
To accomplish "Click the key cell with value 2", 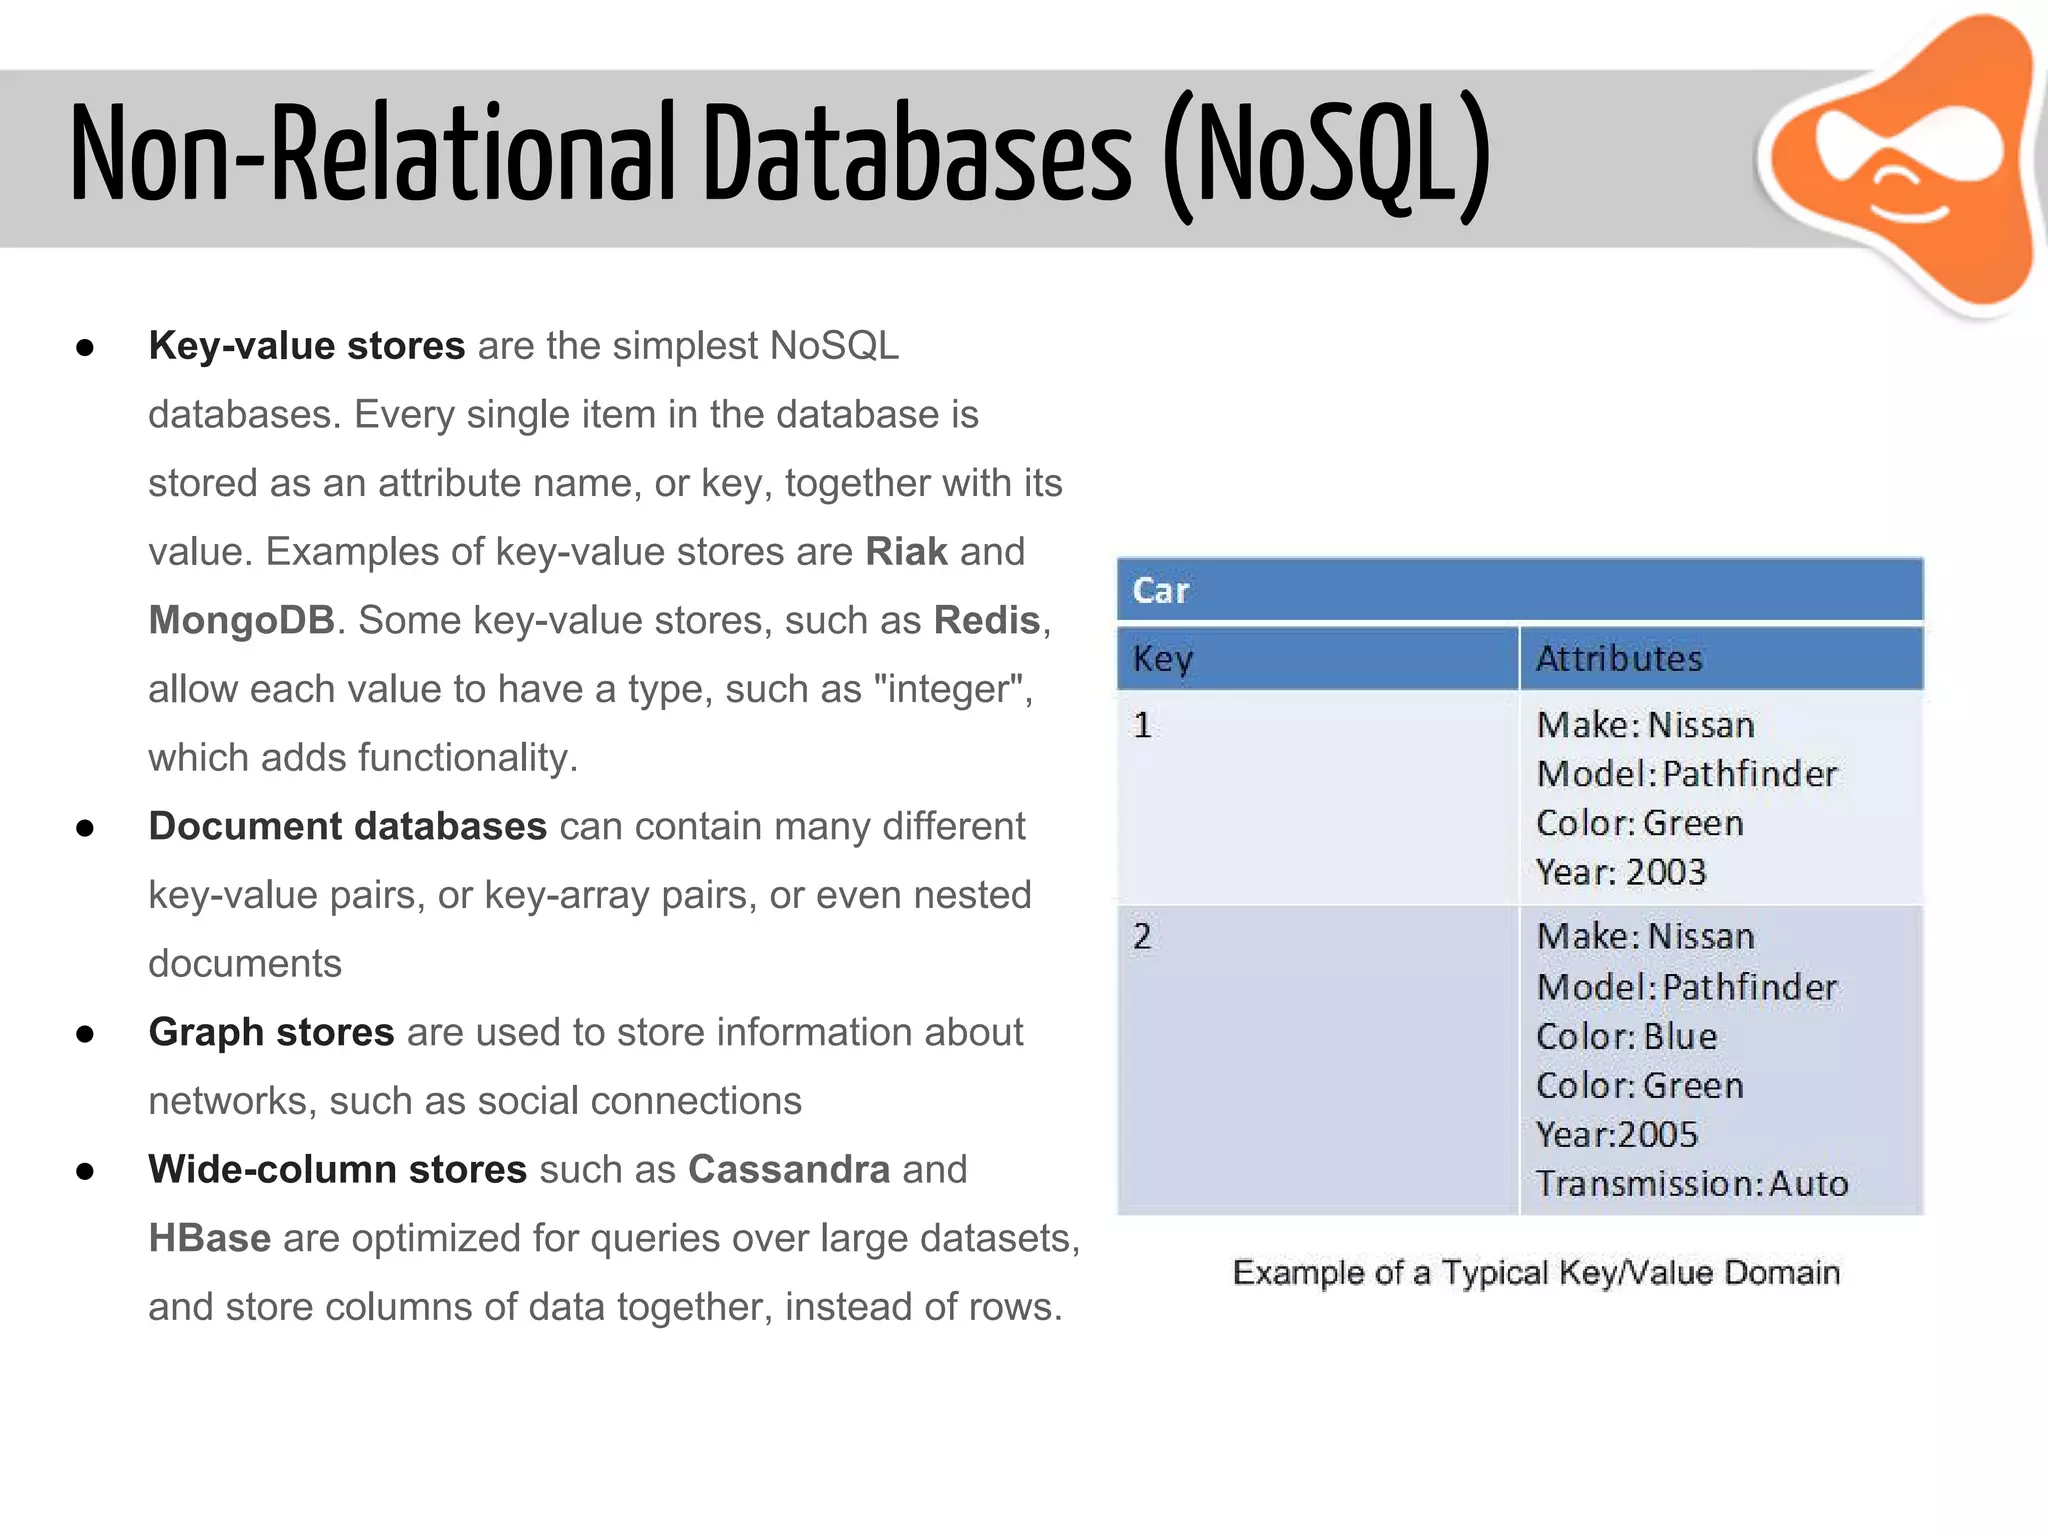I will point(1317,1061).
